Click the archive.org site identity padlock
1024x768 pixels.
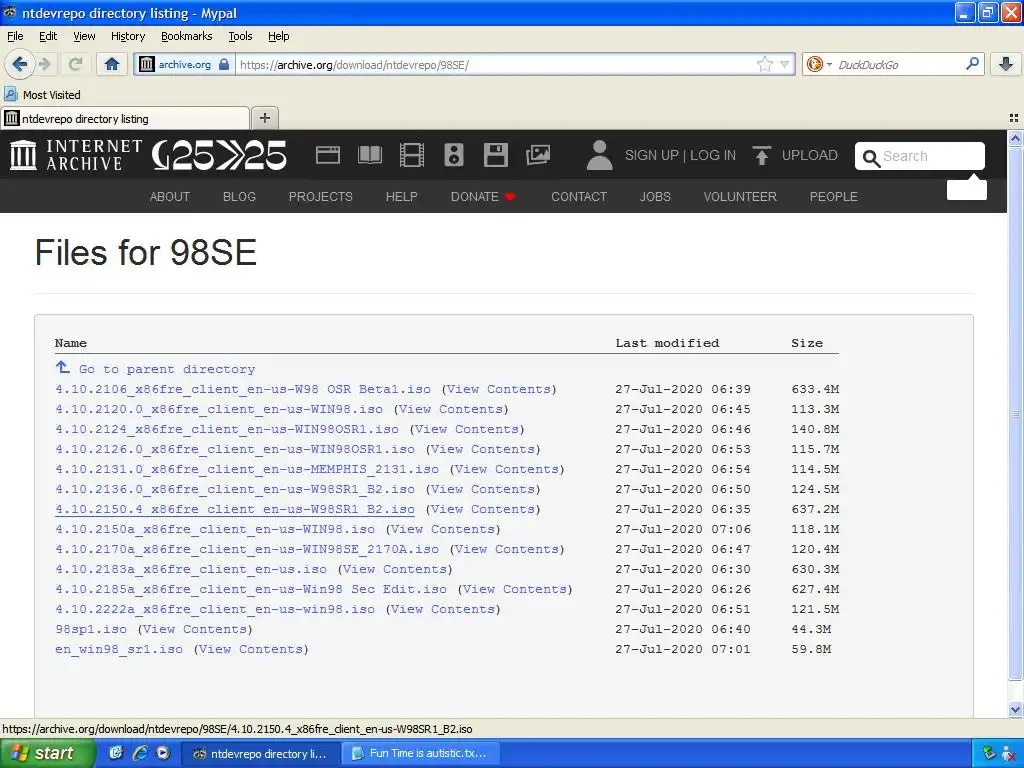pyautogui.click(x=224, y=64)
